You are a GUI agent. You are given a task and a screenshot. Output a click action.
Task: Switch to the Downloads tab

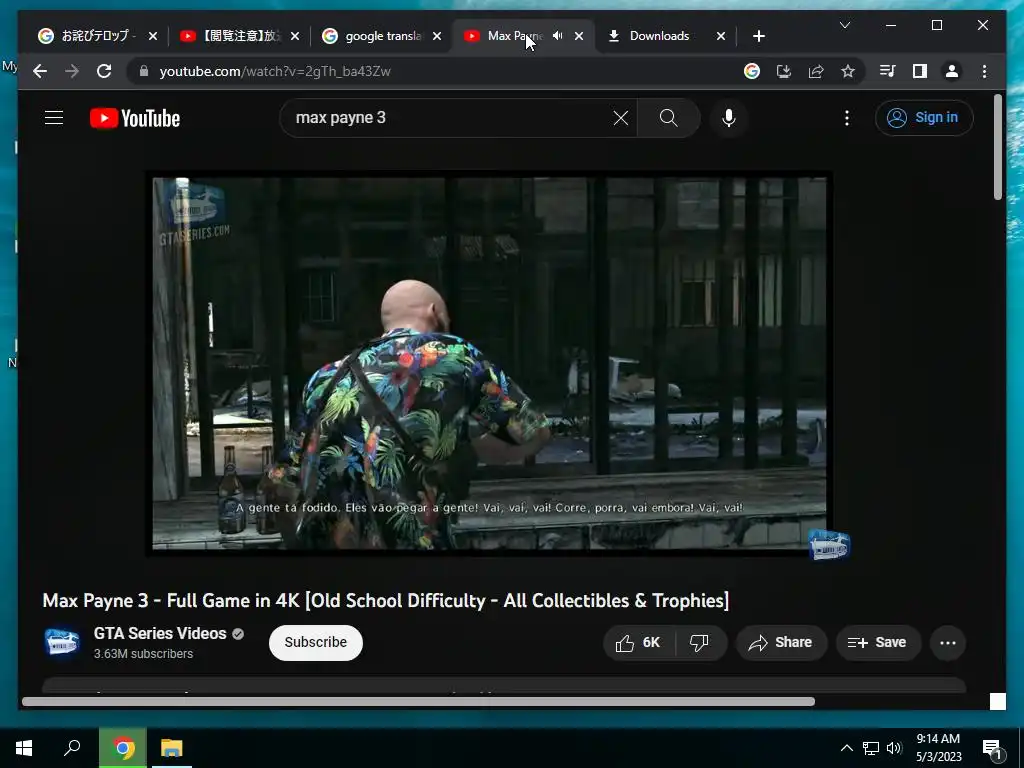(x=658, y=36)
